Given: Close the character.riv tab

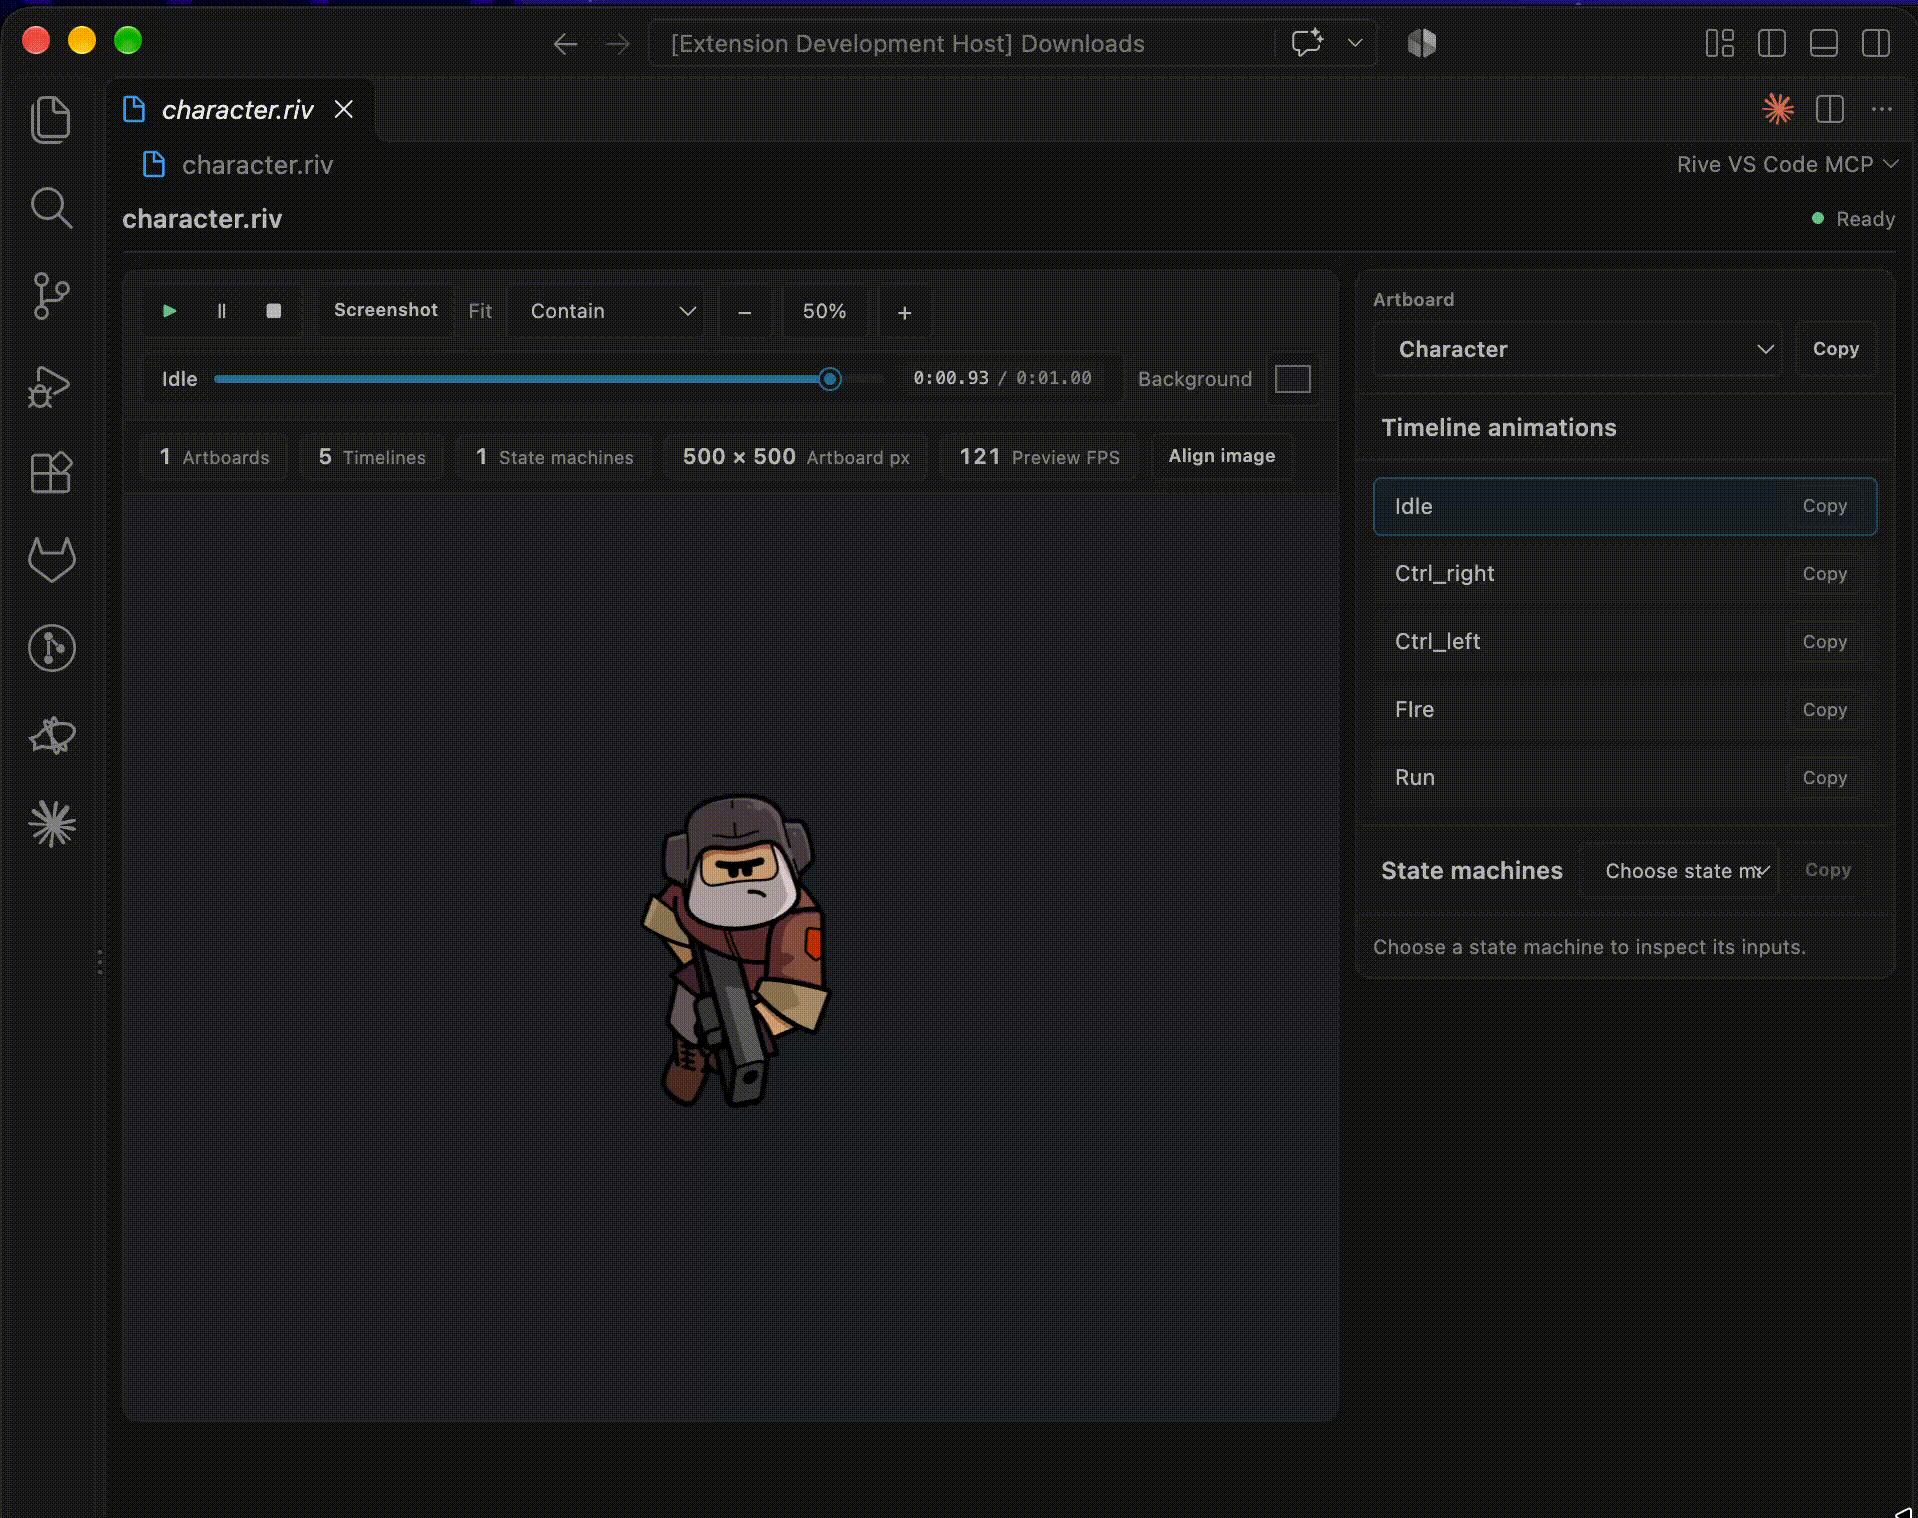Looking at the screenshot, I should [343, 109].
